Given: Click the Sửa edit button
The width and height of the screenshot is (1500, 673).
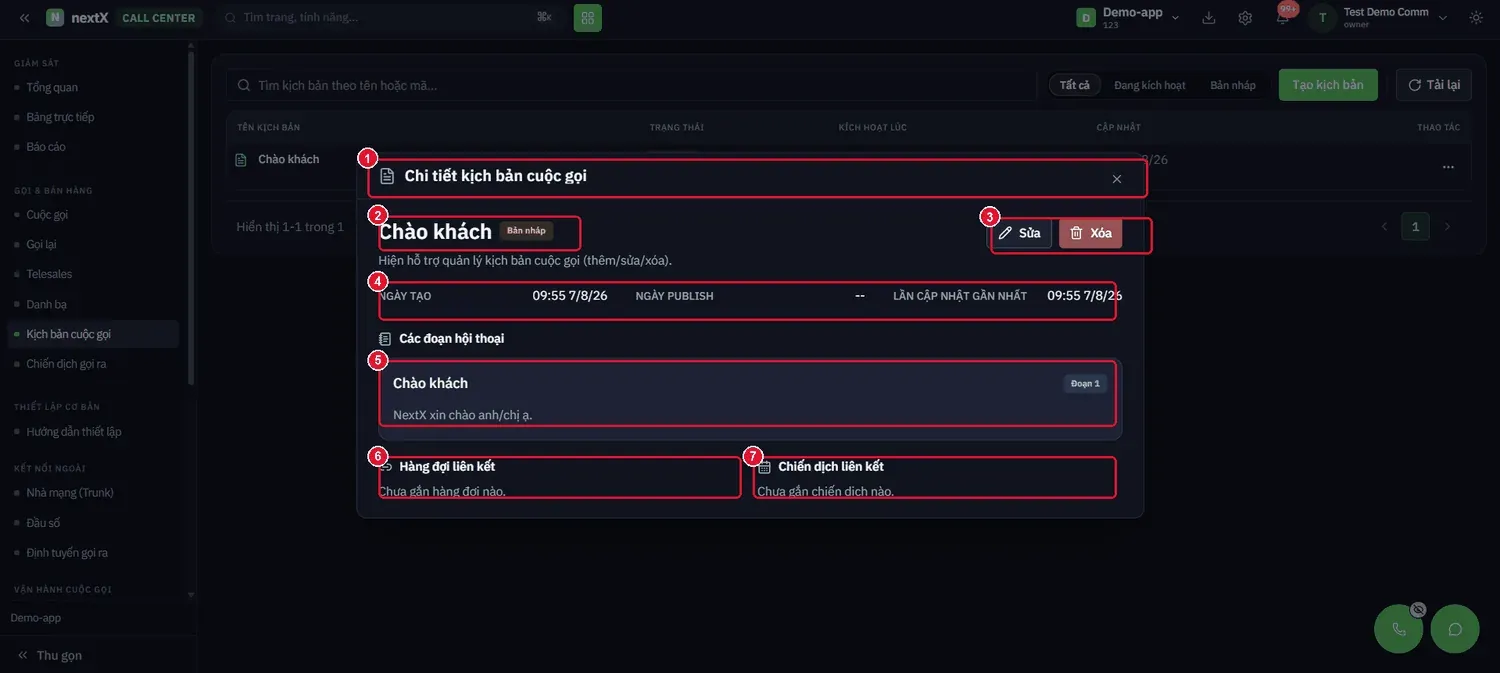Looking at the screenshot, I should (x=1020, y=233).
